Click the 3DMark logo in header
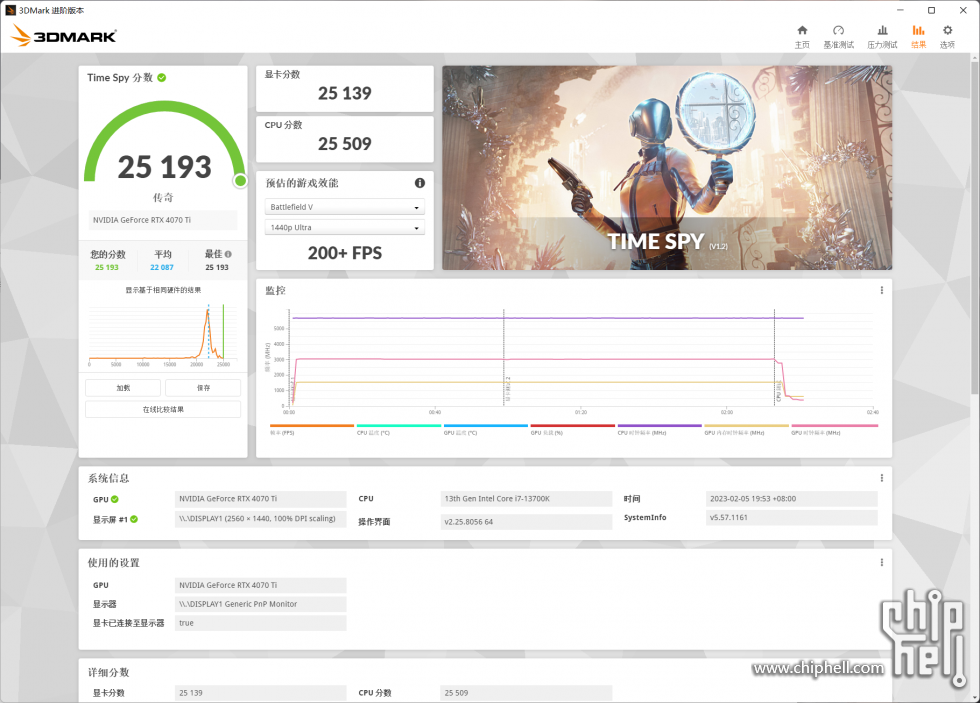980x703 pixels. pyautogui.click(x=64, y=36)
